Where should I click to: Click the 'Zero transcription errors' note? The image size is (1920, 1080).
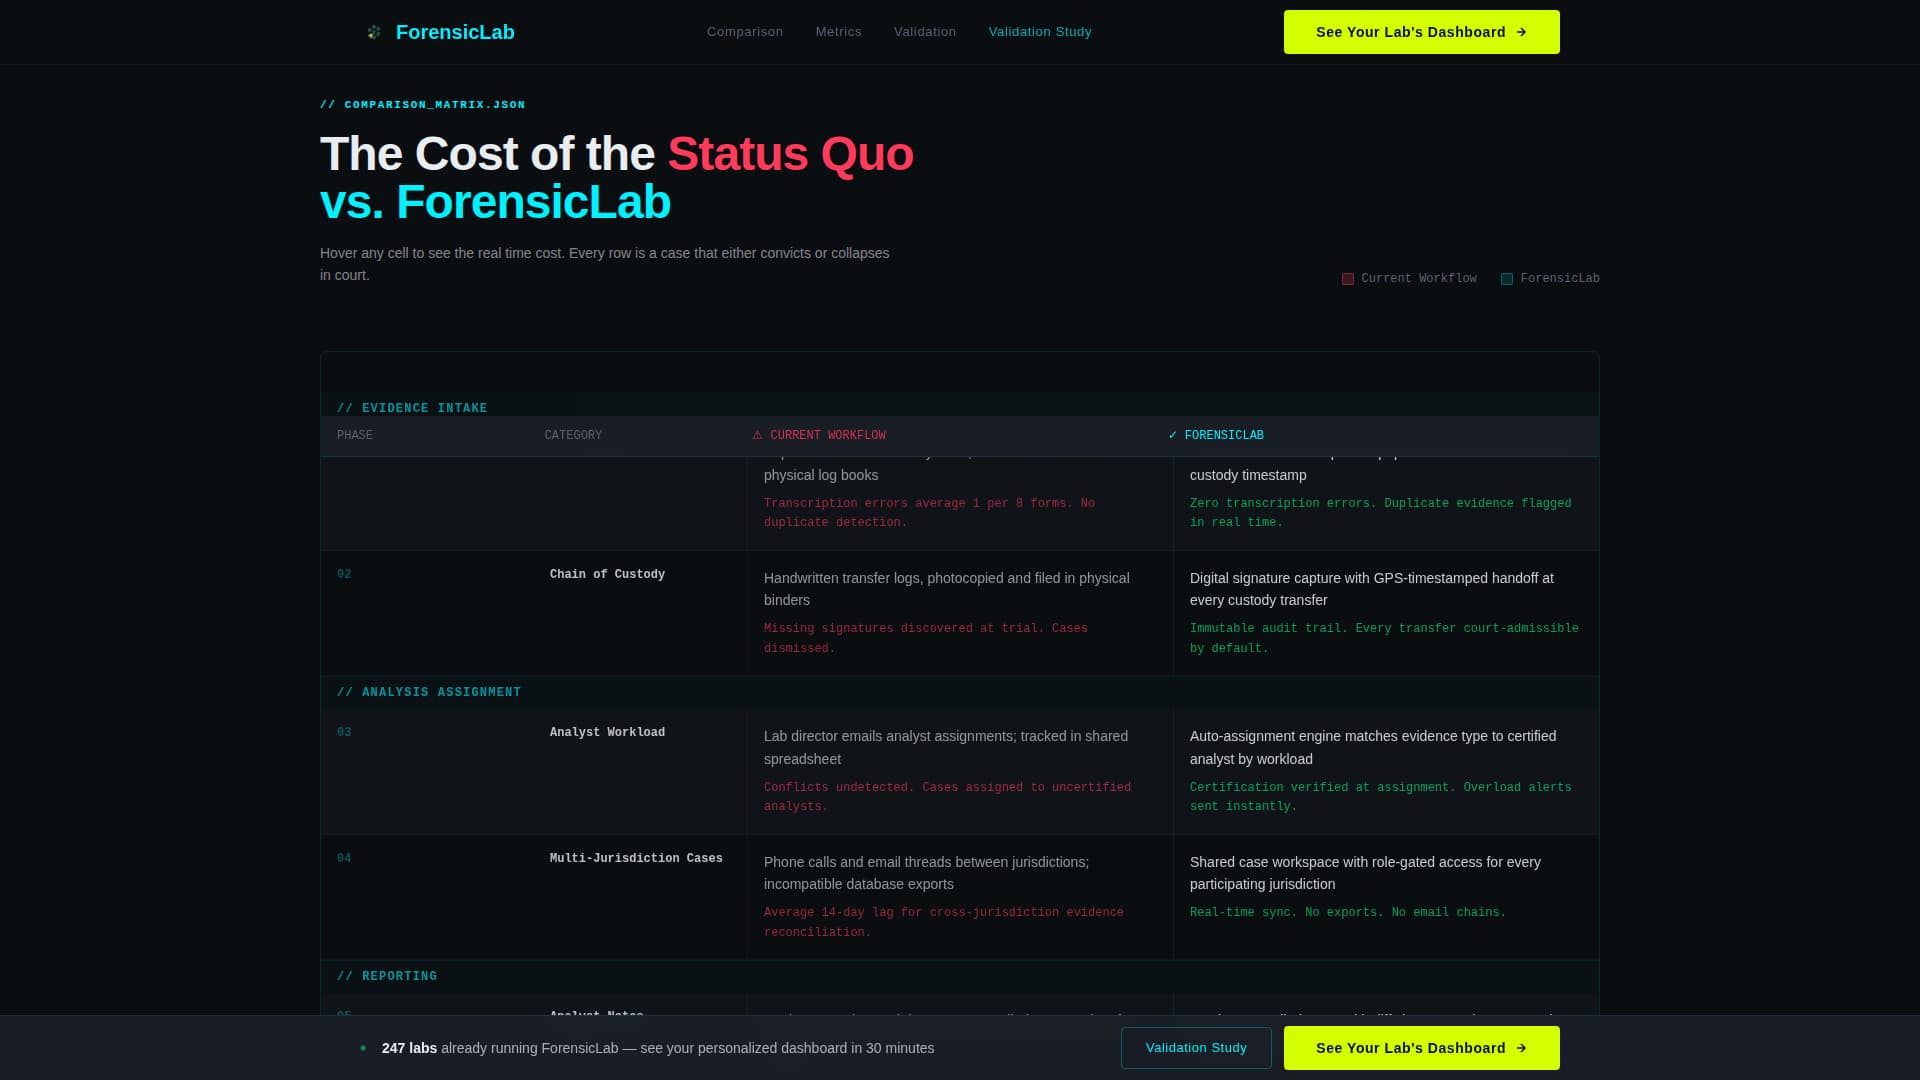point(1380,513)
